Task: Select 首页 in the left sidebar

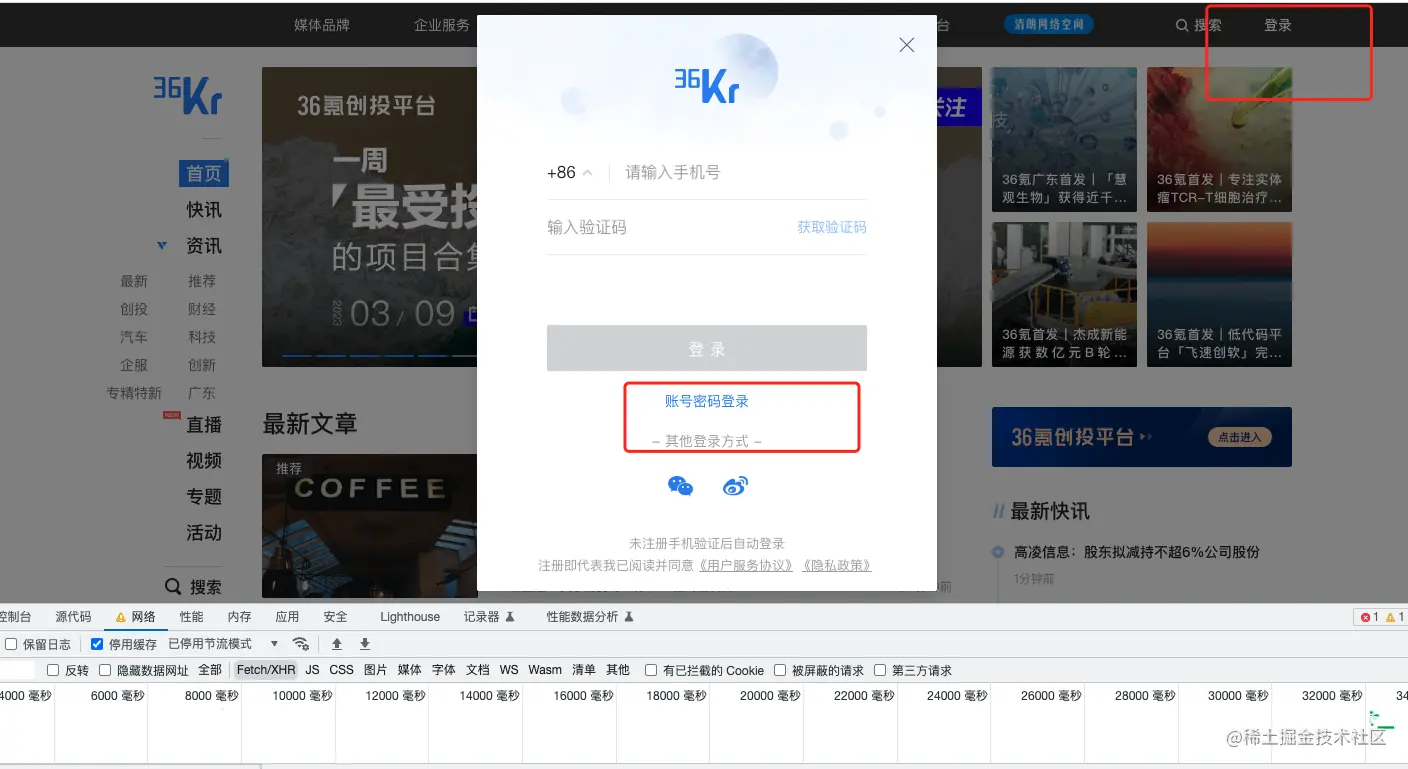Action: pos(204,173)
